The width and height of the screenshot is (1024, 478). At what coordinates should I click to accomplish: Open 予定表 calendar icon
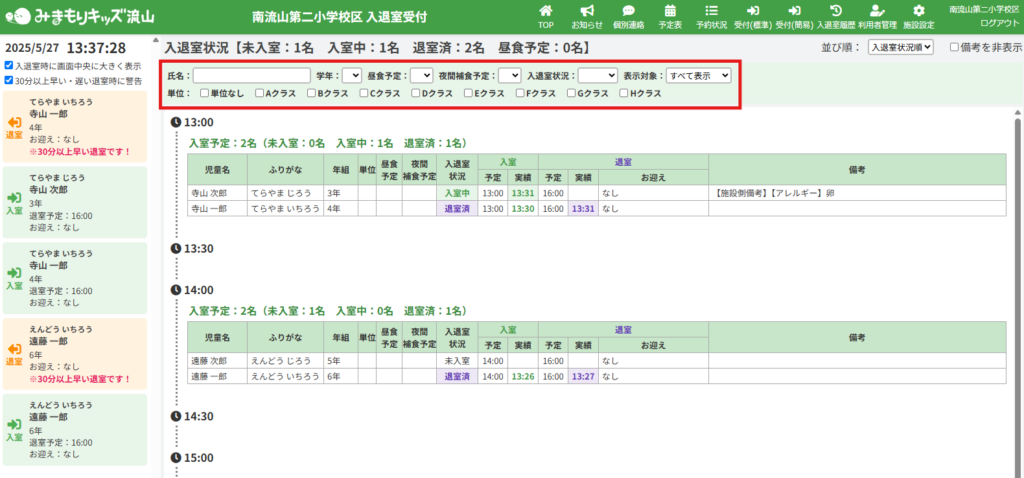[669, 11]
